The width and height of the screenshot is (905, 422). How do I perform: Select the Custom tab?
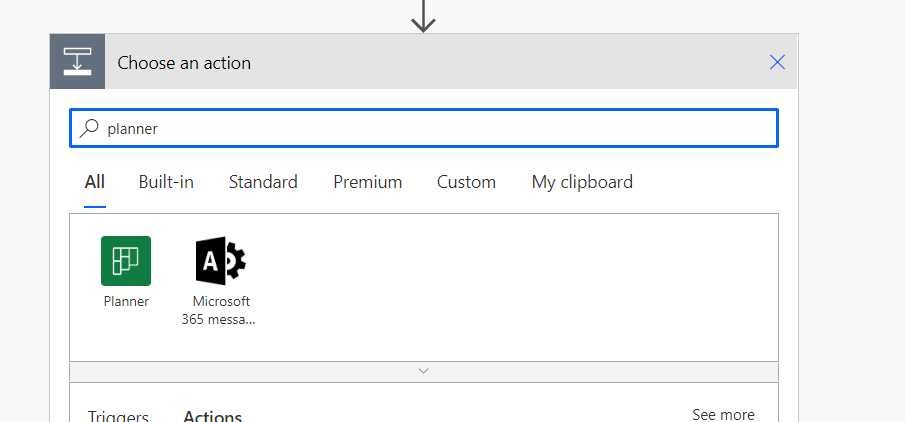[466, 182]
